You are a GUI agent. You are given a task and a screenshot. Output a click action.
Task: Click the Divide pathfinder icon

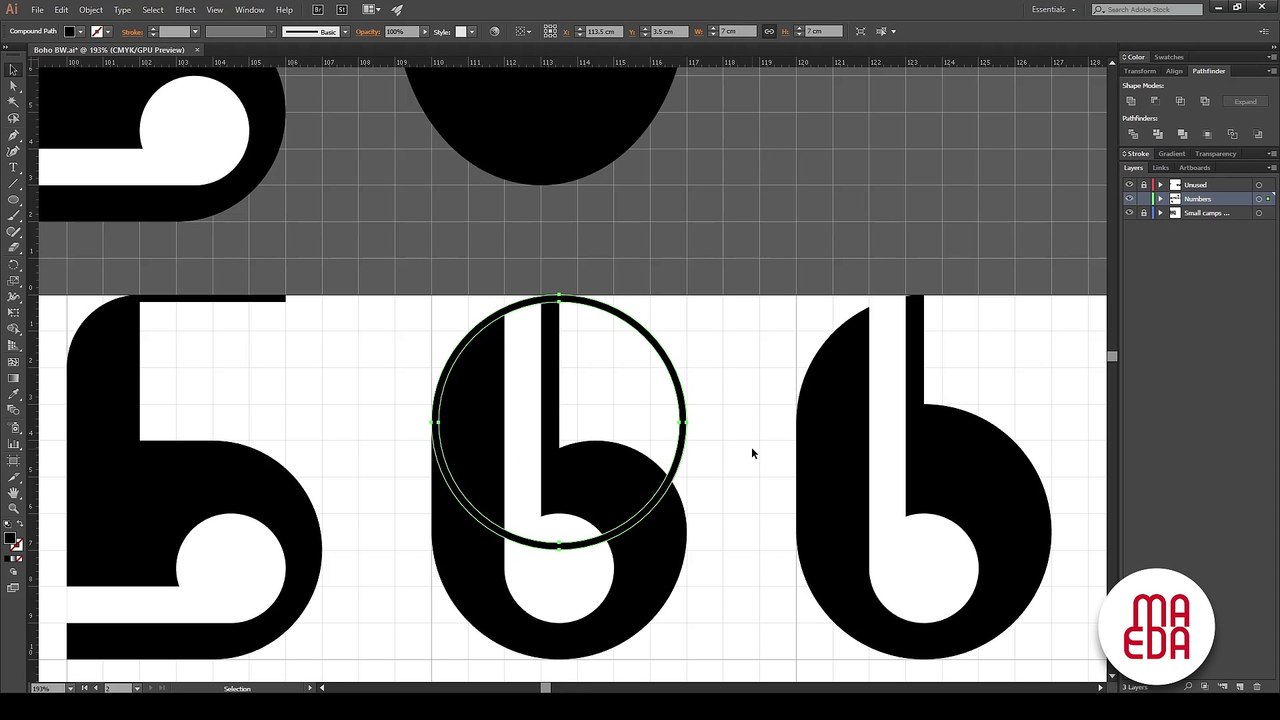[x=1133, y=134]
